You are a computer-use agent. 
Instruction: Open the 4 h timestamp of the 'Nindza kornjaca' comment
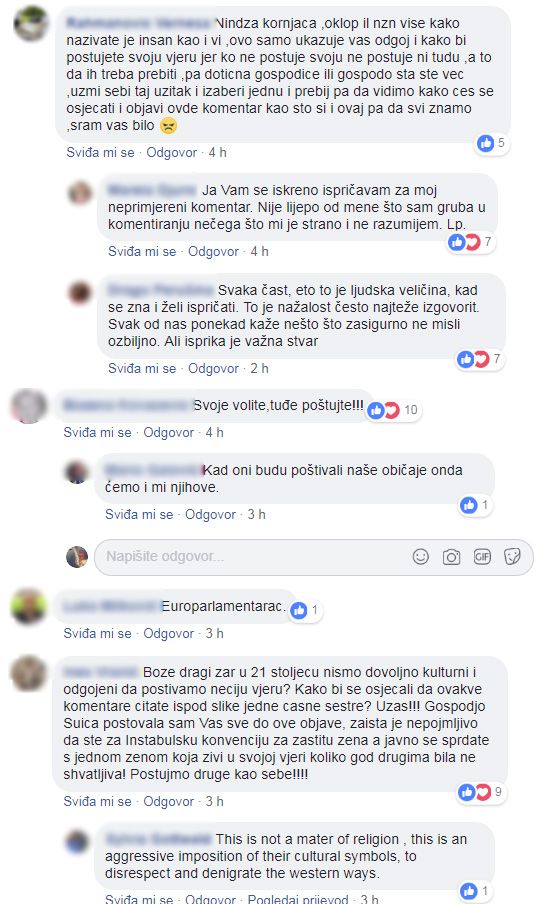click(217, 153)
